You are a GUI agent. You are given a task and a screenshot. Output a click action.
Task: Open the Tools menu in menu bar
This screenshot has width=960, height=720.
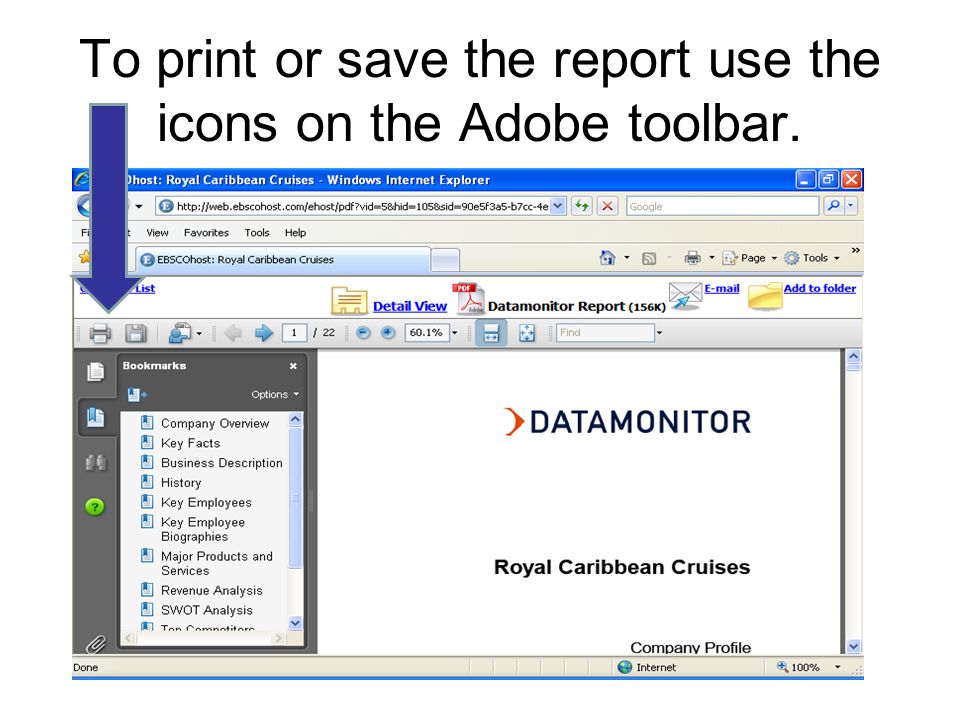(257, 233)
